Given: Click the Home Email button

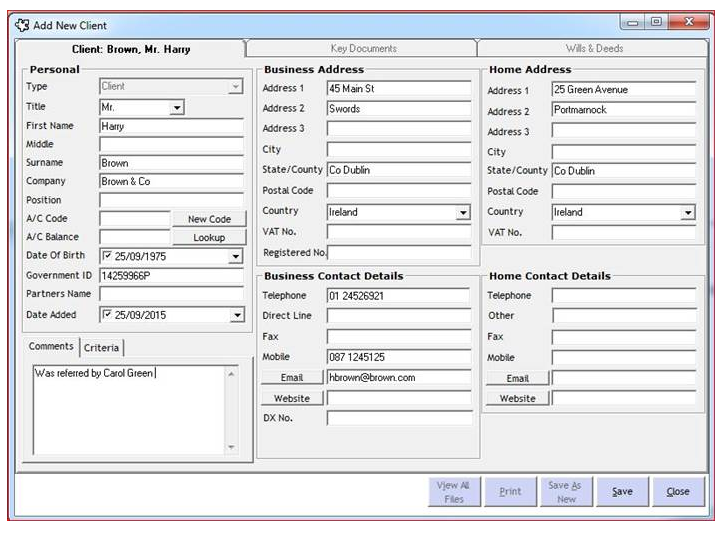Looking at the screenshot, I should coord(517,378).
